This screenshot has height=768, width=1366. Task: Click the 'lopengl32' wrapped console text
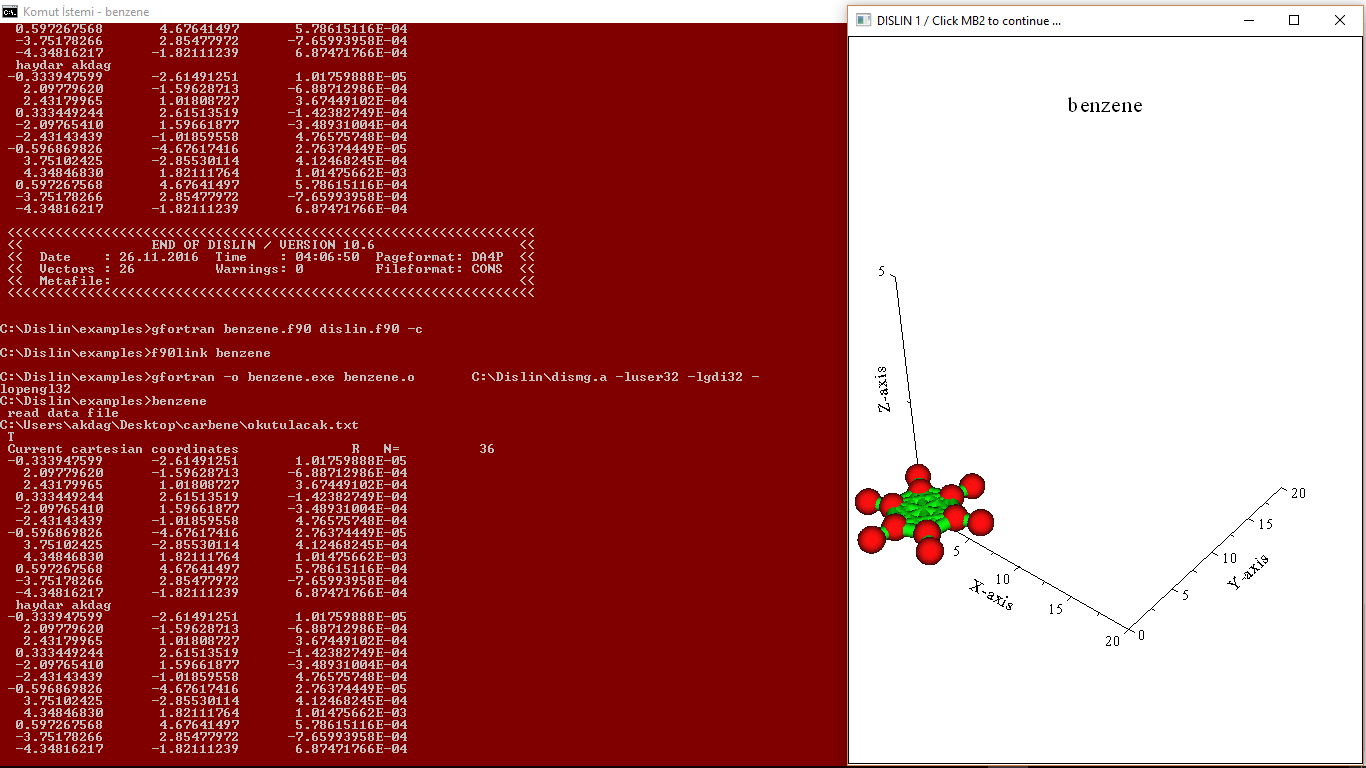(x=36, y=389)
